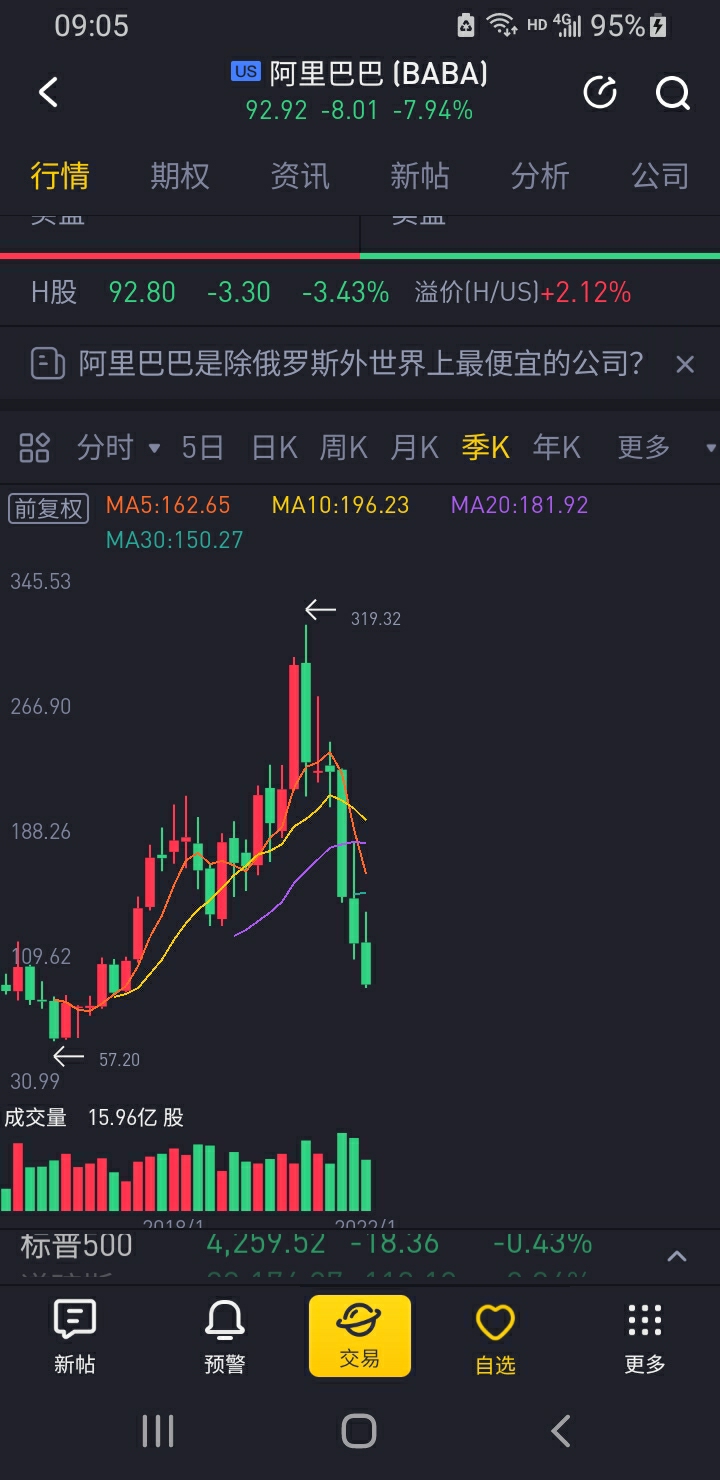Open 更多 grid in the bottom bar
Screen dimensions: 720x1480
click(645, 1336)
